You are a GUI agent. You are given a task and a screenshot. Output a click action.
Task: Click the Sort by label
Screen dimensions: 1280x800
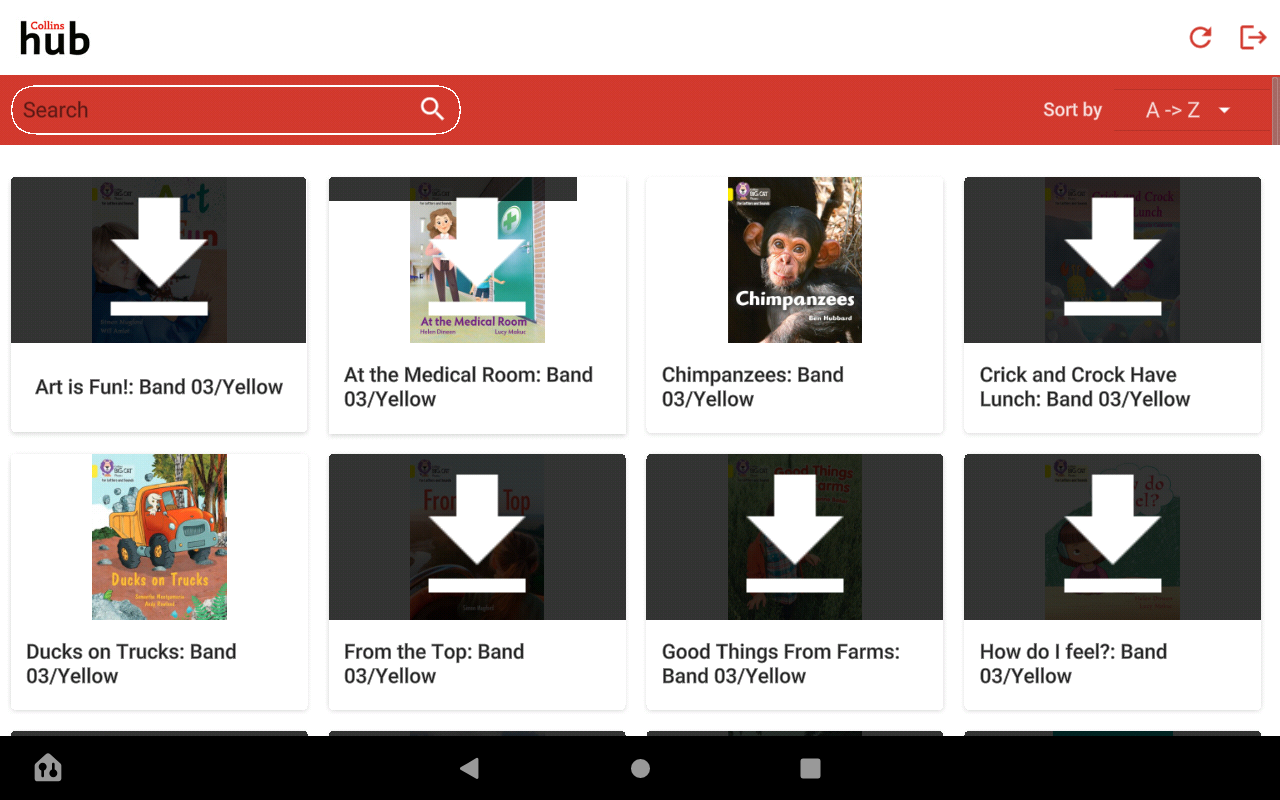click(1071, 110)
